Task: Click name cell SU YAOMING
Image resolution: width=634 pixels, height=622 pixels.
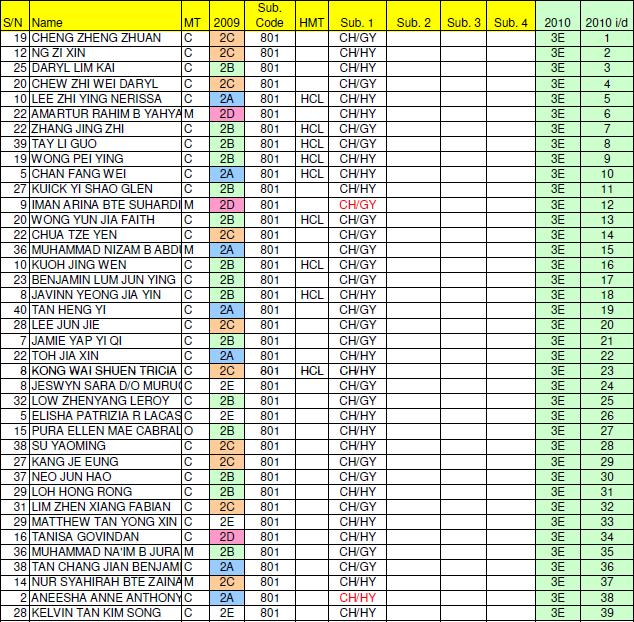Action: pos(105,446)
